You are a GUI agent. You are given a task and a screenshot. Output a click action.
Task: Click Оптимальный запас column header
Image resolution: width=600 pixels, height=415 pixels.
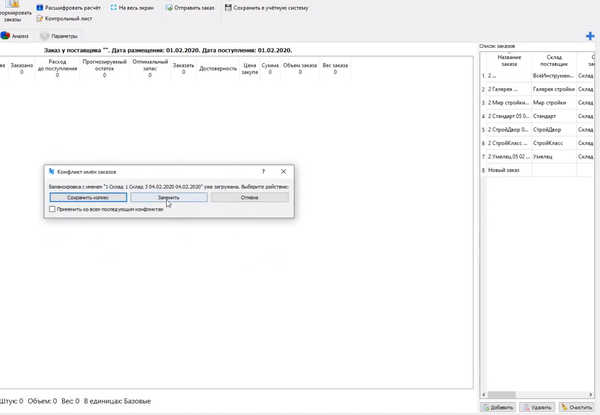[x=150, y=68]
